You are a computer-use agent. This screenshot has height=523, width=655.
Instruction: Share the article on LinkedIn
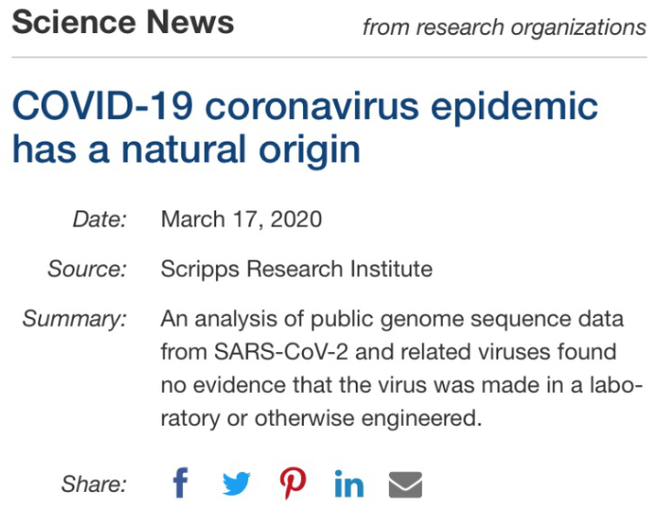pos(349,485)
